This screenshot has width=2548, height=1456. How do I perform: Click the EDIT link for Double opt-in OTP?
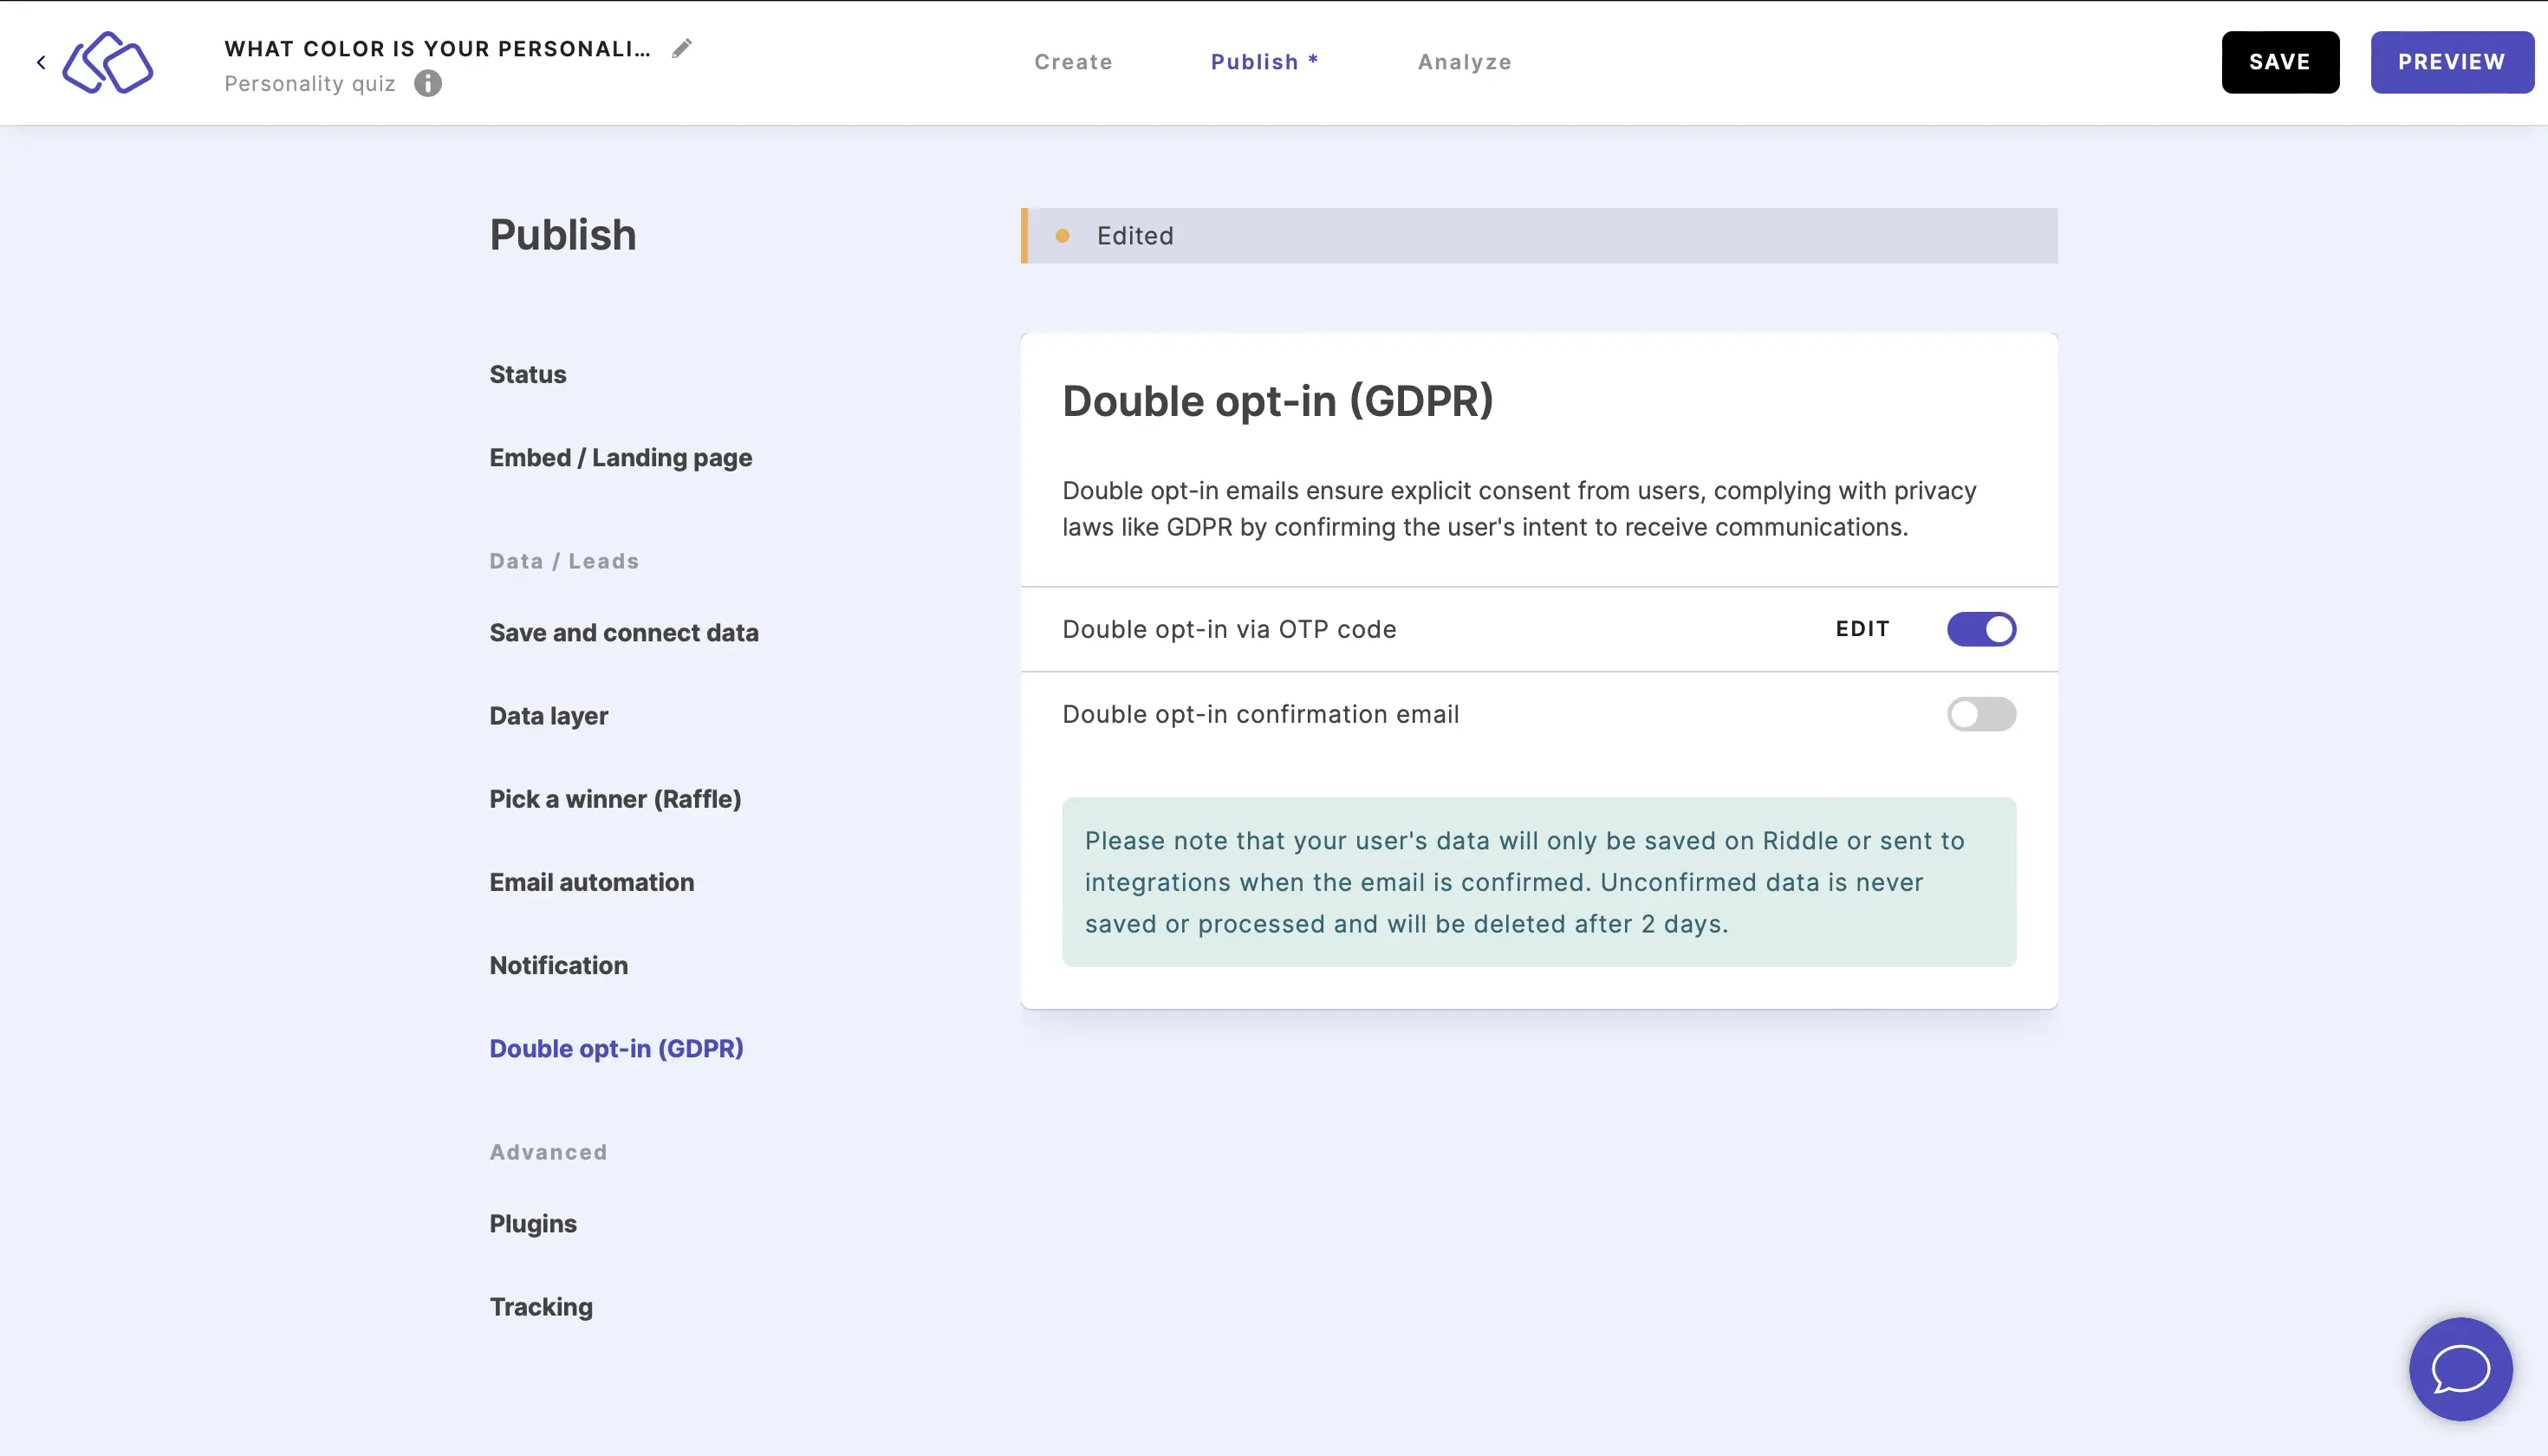[1862, 628]
